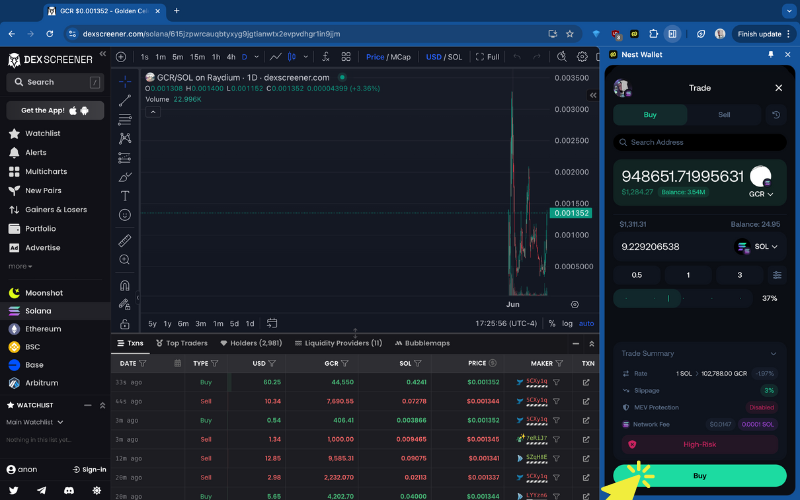Select the text annotation tool
Image resolution: width=800 pixels, height=500 pixels.
[125, 196]
